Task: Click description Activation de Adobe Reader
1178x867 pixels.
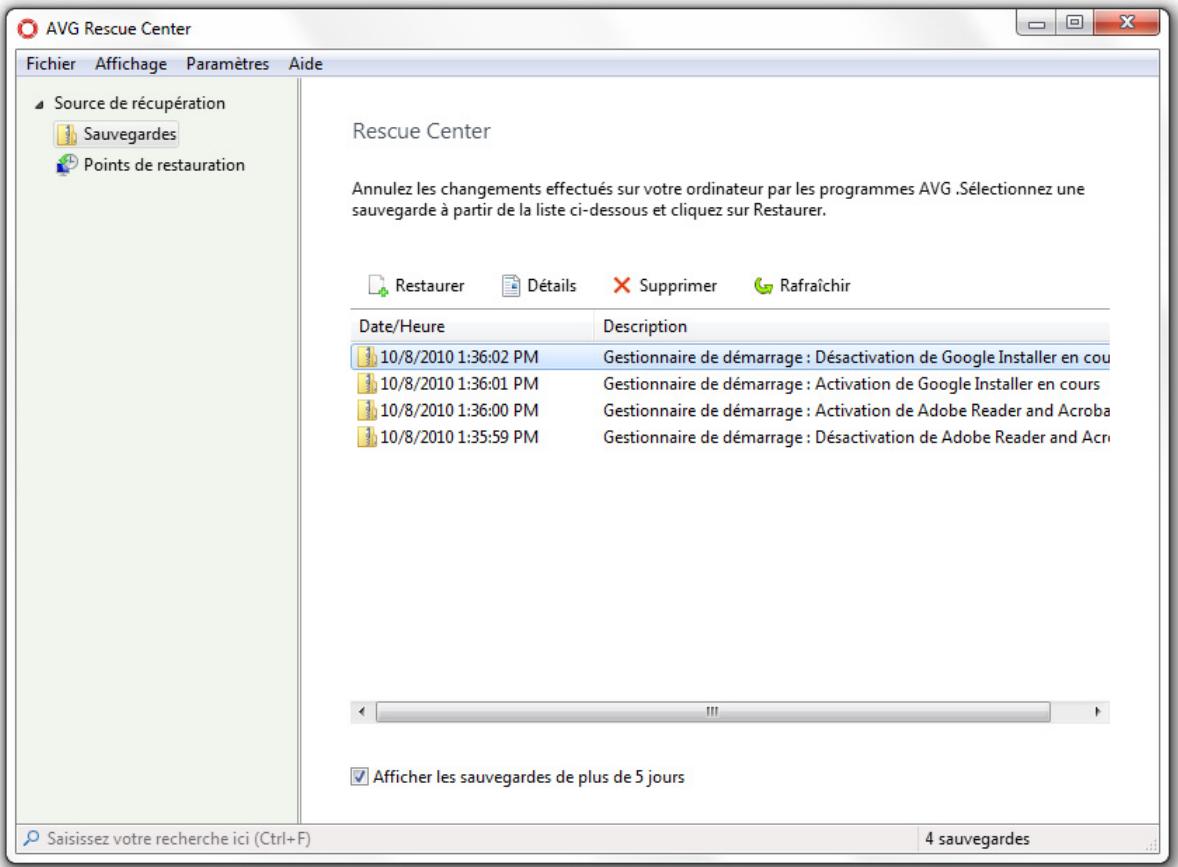Action: point(856,410)
